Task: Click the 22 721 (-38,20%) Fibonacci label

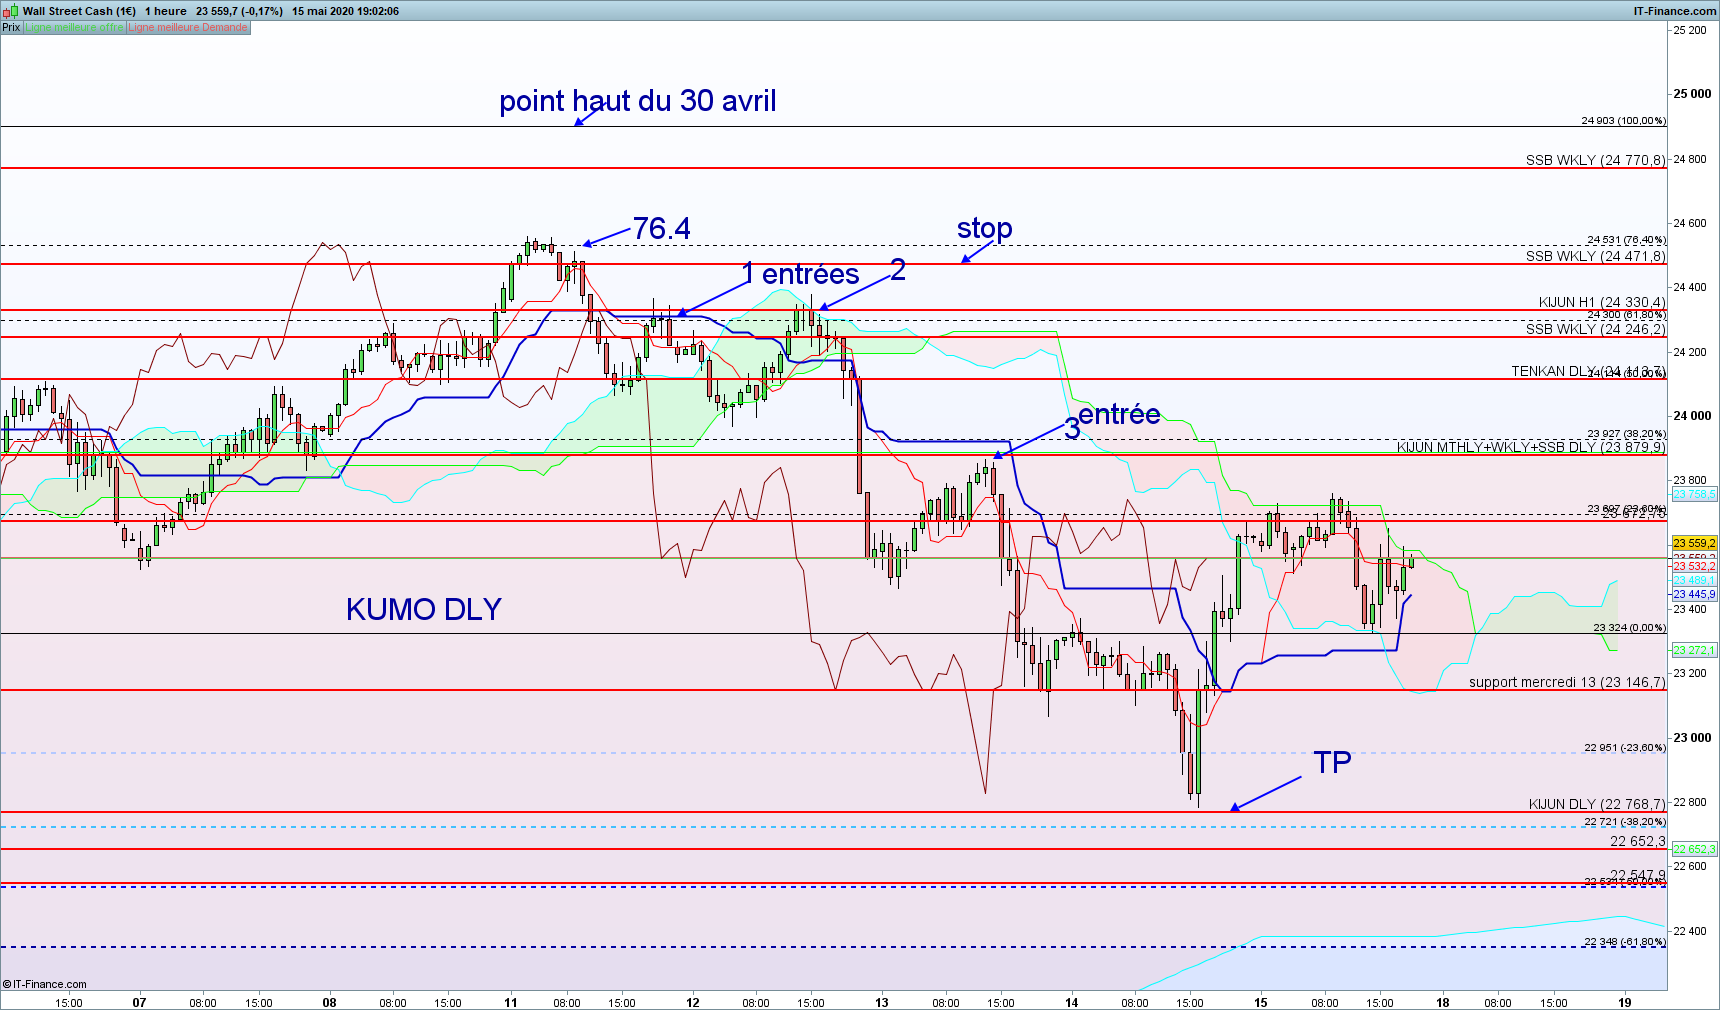Action: click(1625, 821)
